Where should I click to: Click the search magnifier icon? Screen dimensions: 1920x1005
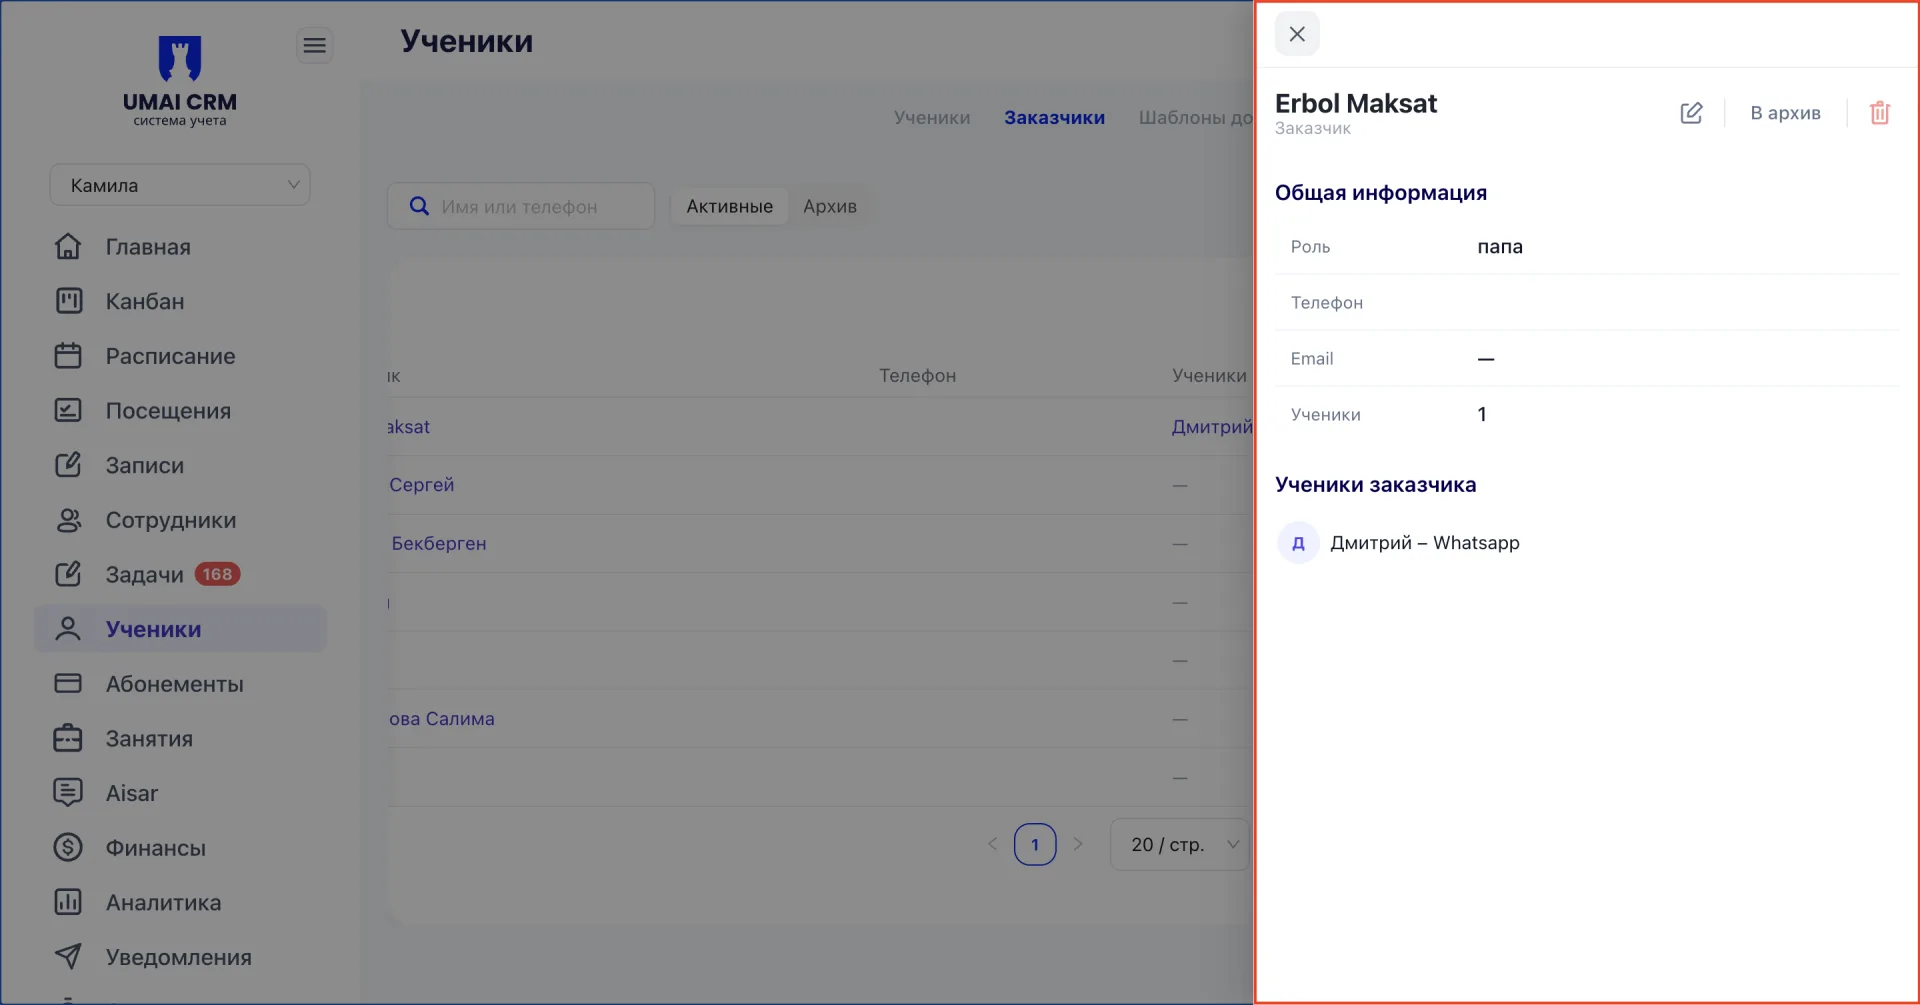[x=420, y=206]
